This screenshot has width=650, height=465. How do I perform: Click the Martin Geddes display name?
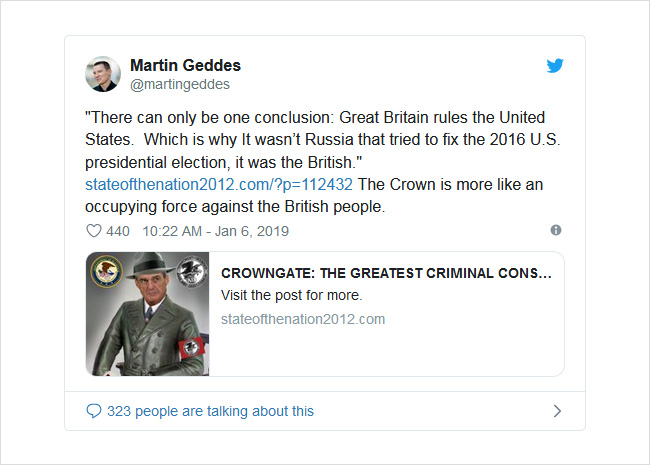[x=185, y=65]
